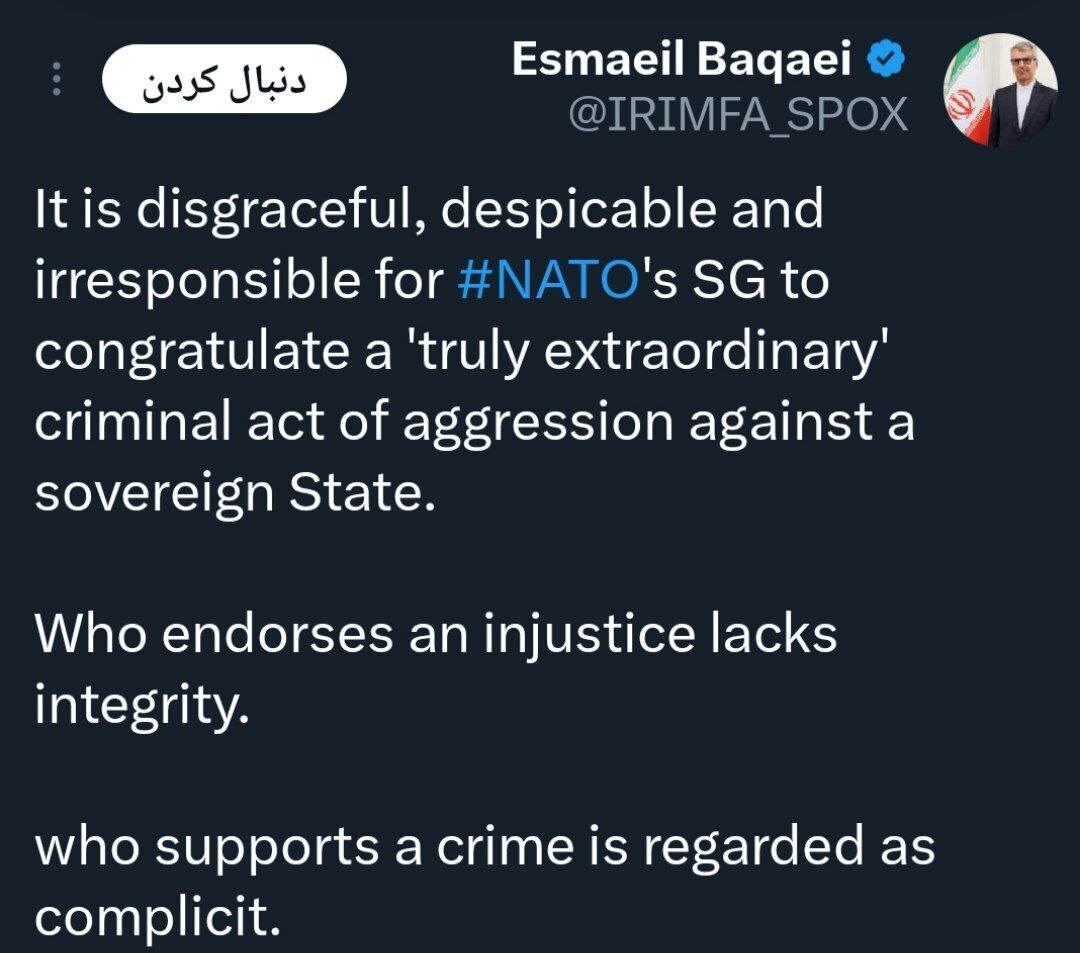Click the text 'criminal act of aggression'
1080x953 pixels.
point(353,422)
